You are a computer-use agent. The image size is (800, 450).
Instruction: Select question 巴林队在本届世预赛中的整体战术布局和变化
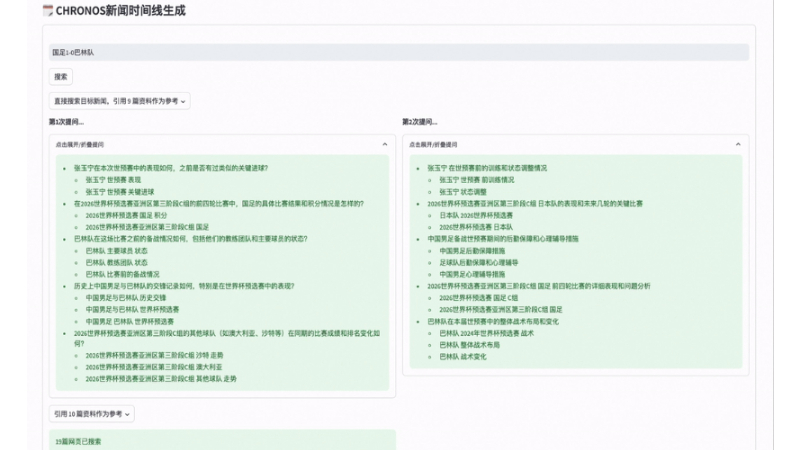pos(493,321)
